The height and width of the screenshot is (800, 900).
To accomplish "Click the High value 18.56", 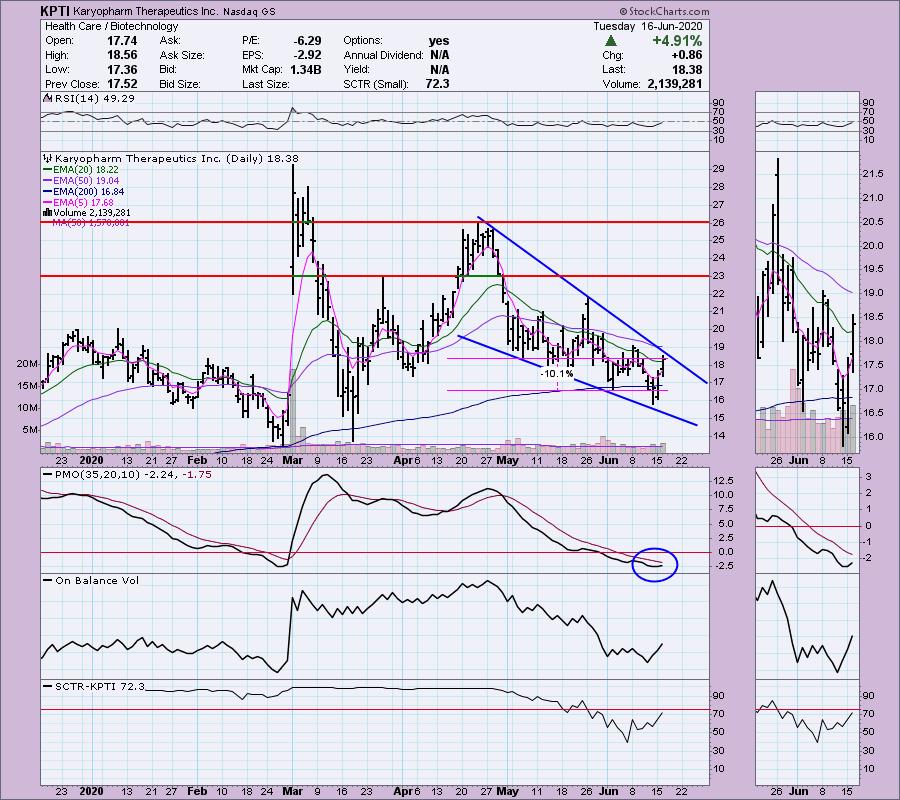I will pyautogui.click(x=122, y=55).
